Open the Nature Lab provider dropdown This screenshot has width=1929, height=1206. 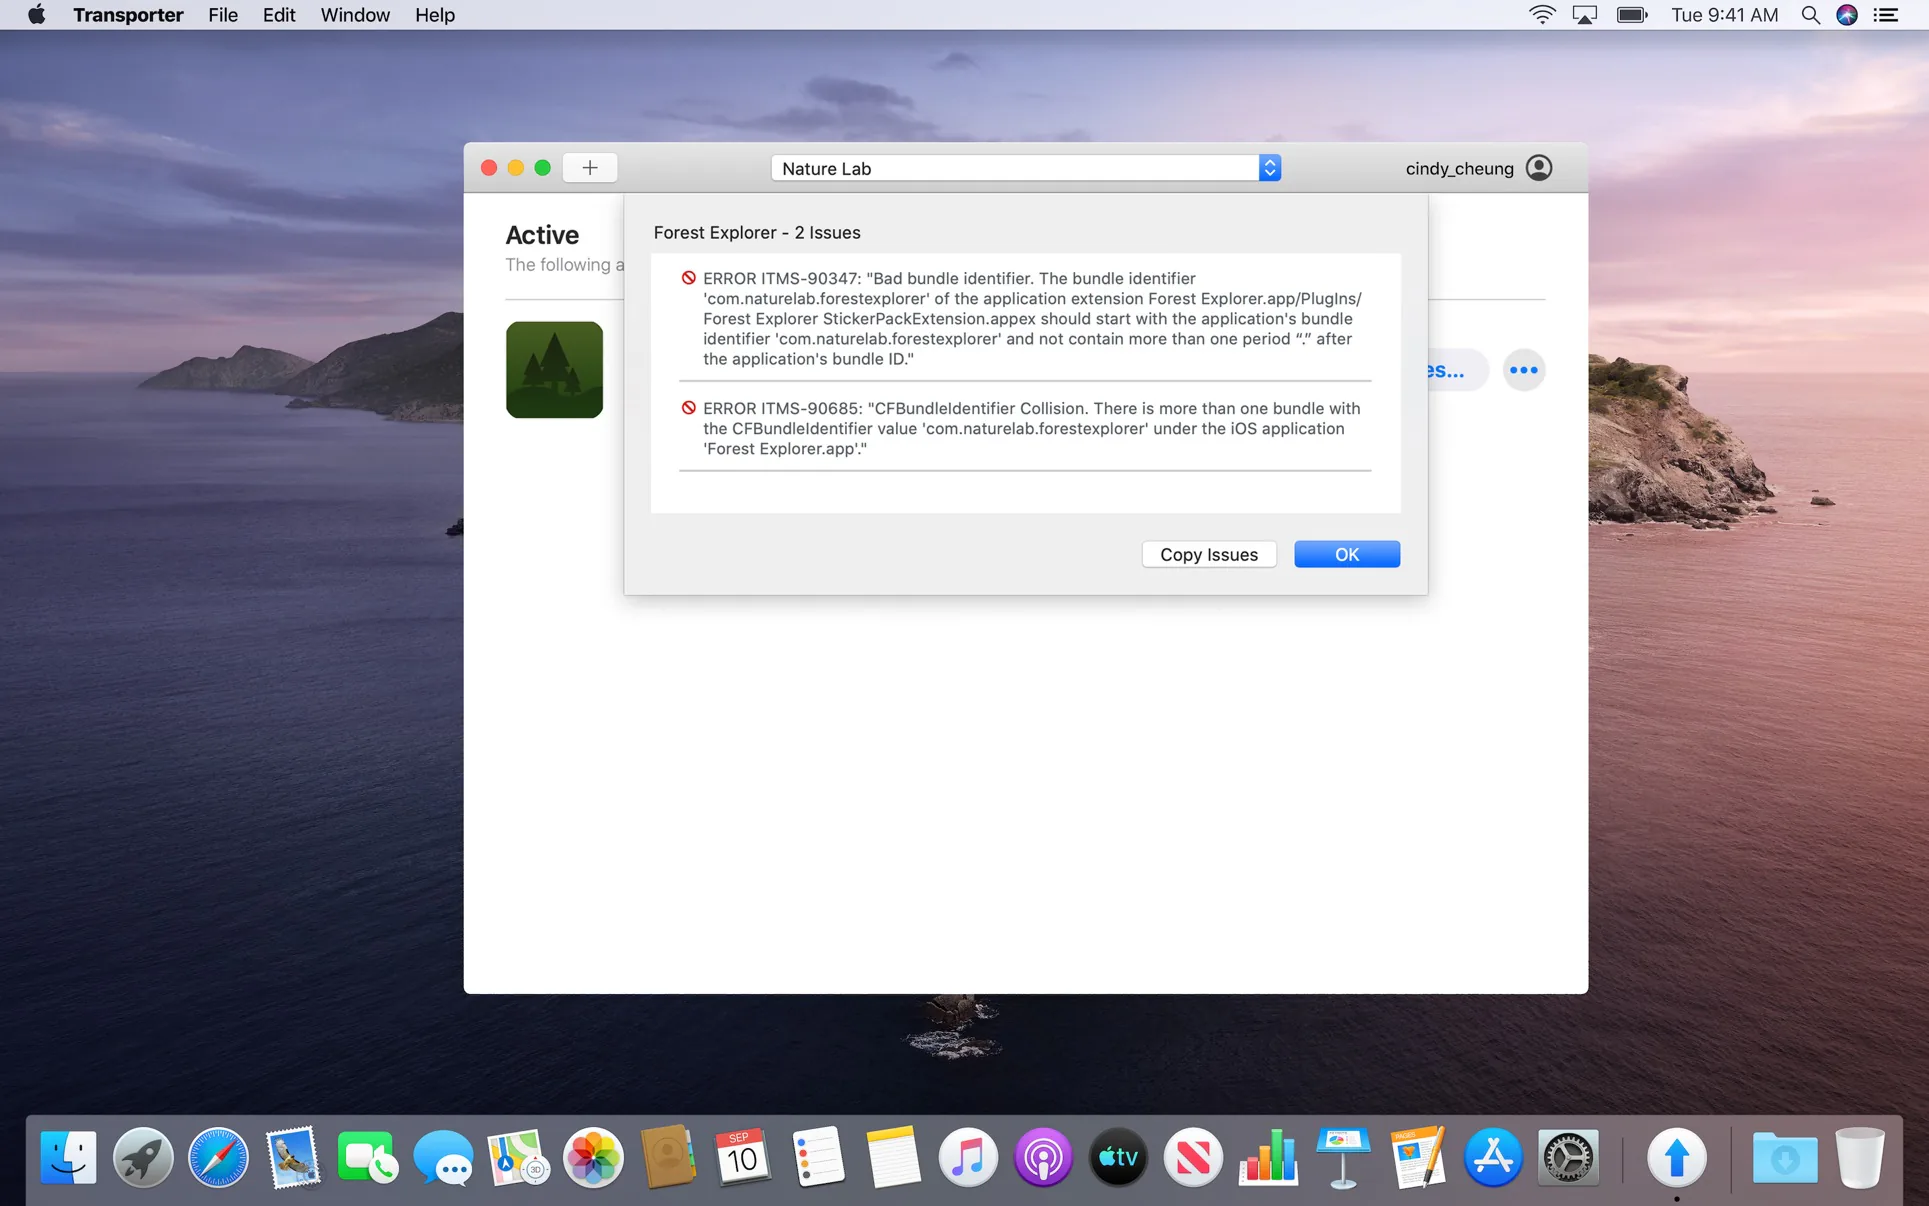coord(1025,168)
